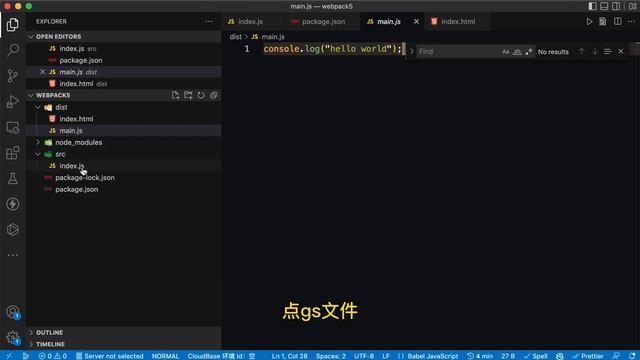Select main.js under dist folder

[124, 131]
